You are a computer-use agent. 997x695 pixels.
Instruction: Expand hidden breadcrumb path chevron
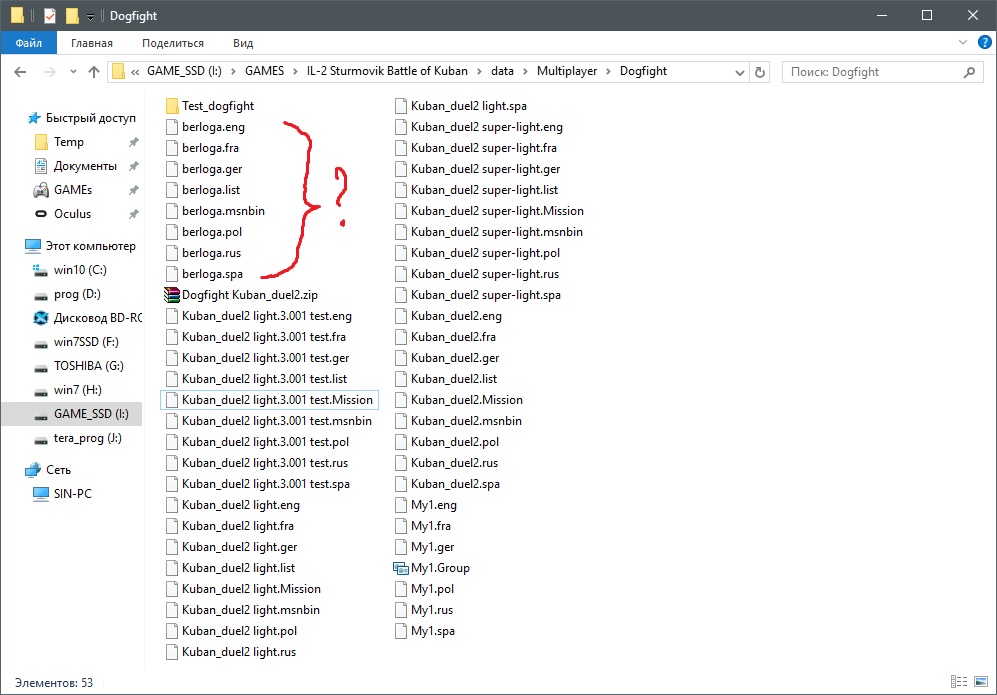[135, 72]
